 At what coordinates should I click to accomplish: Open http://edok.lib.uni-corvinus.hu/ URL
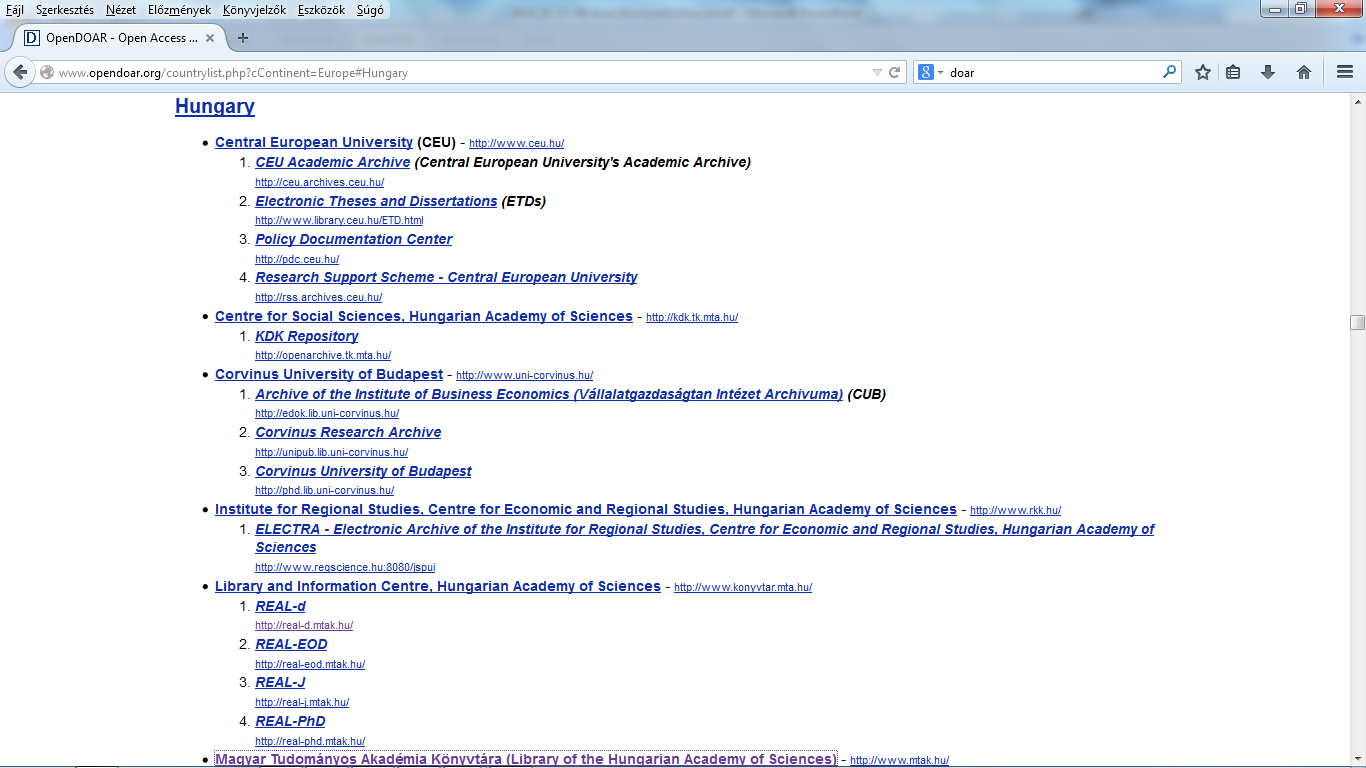327,413
